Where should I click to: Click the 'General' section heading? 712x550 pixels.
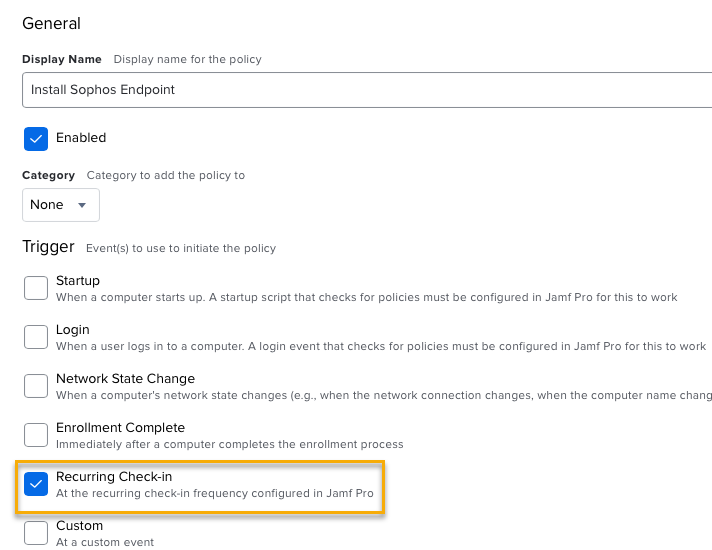[x=51, y=23]
